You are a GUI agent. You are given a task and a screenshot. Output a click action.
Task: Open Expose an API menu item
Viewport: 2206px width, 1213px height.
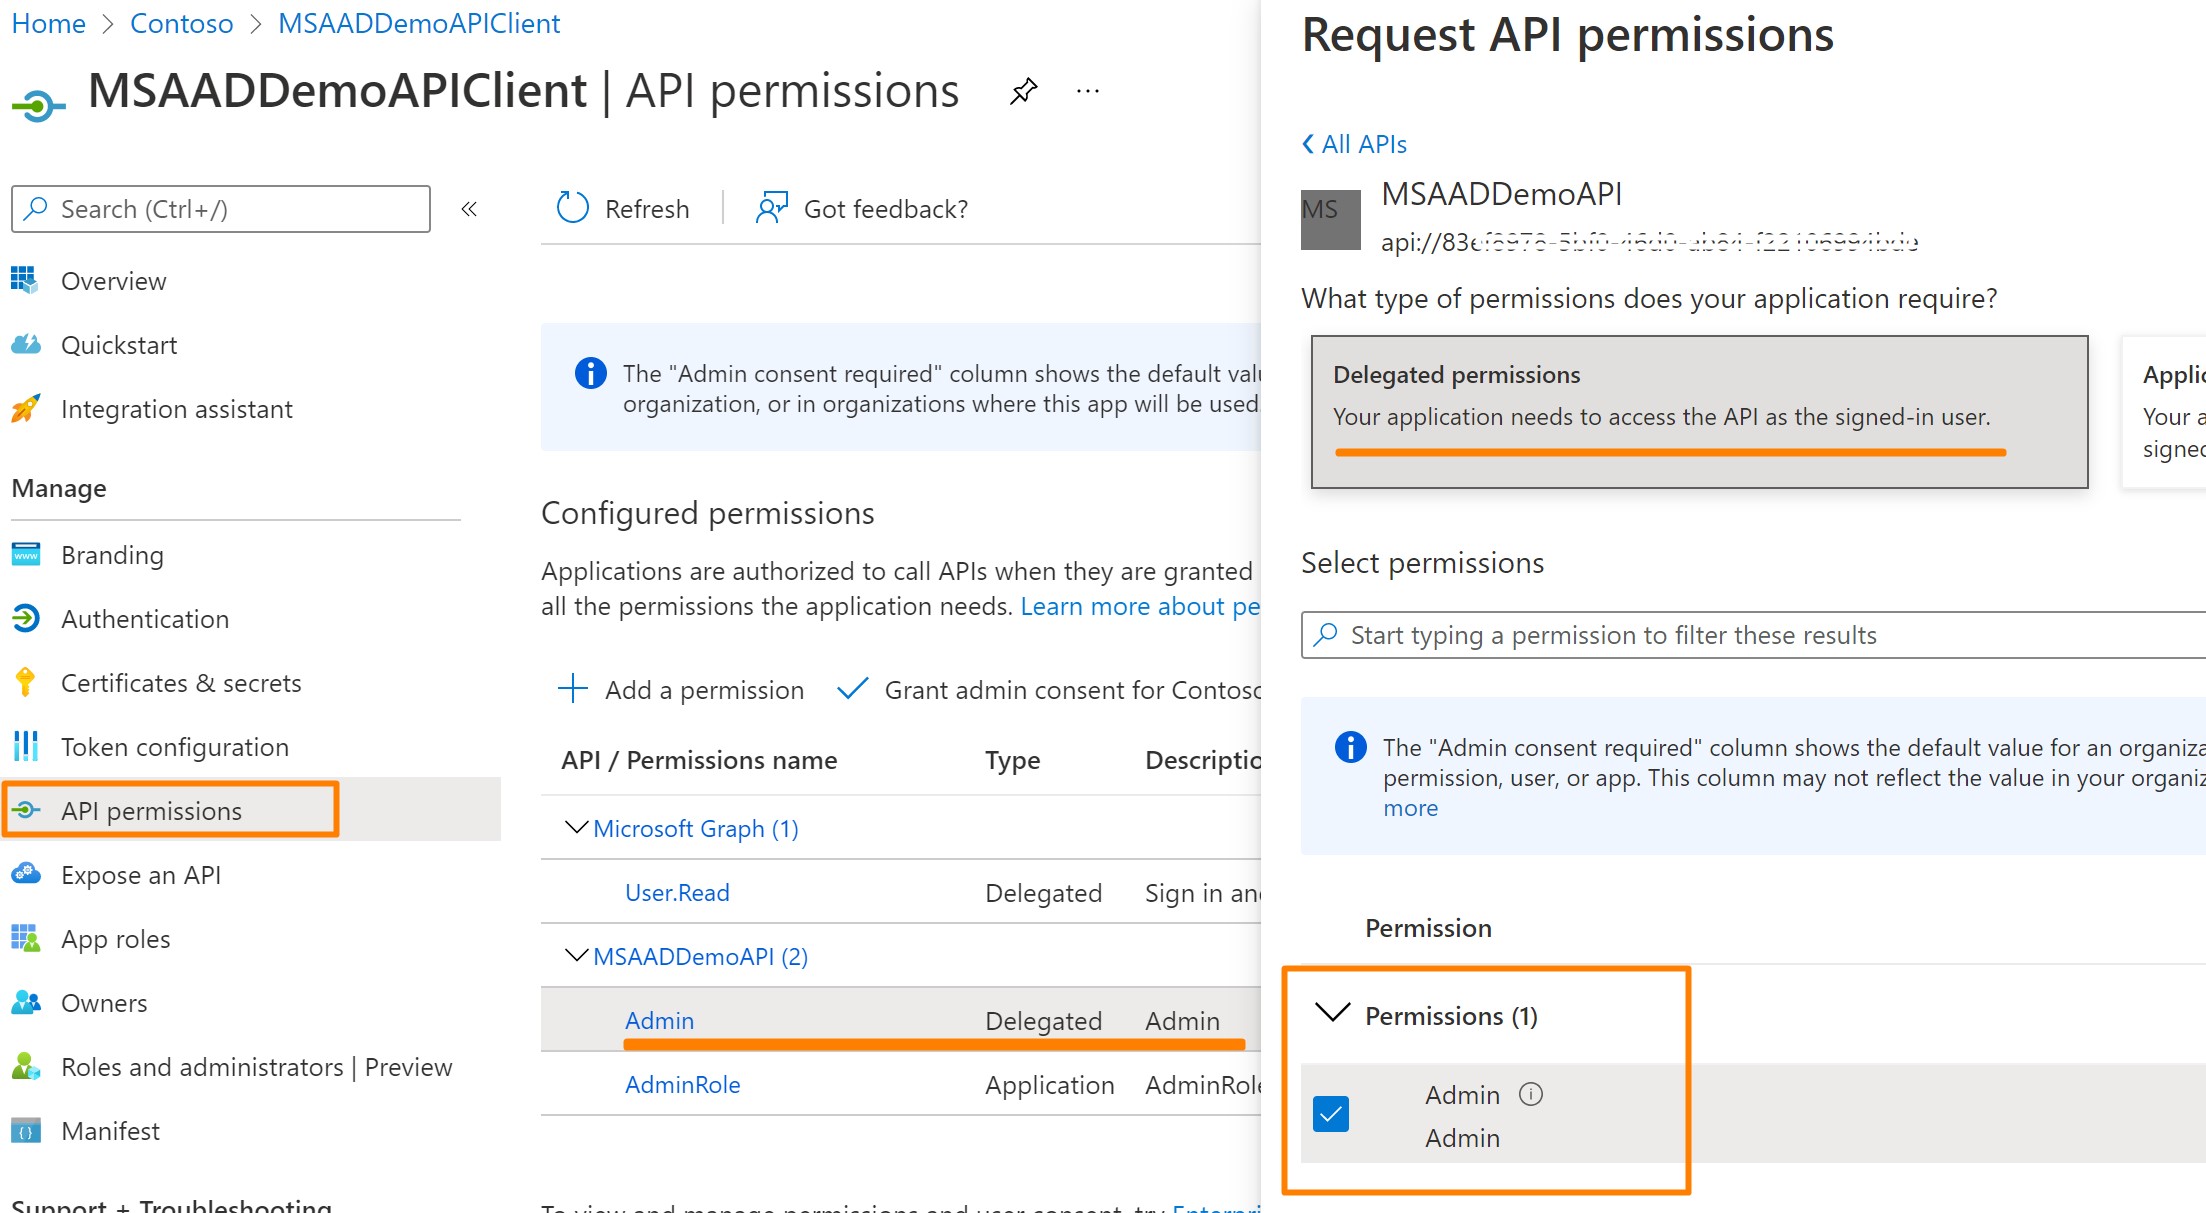(141, 875)
